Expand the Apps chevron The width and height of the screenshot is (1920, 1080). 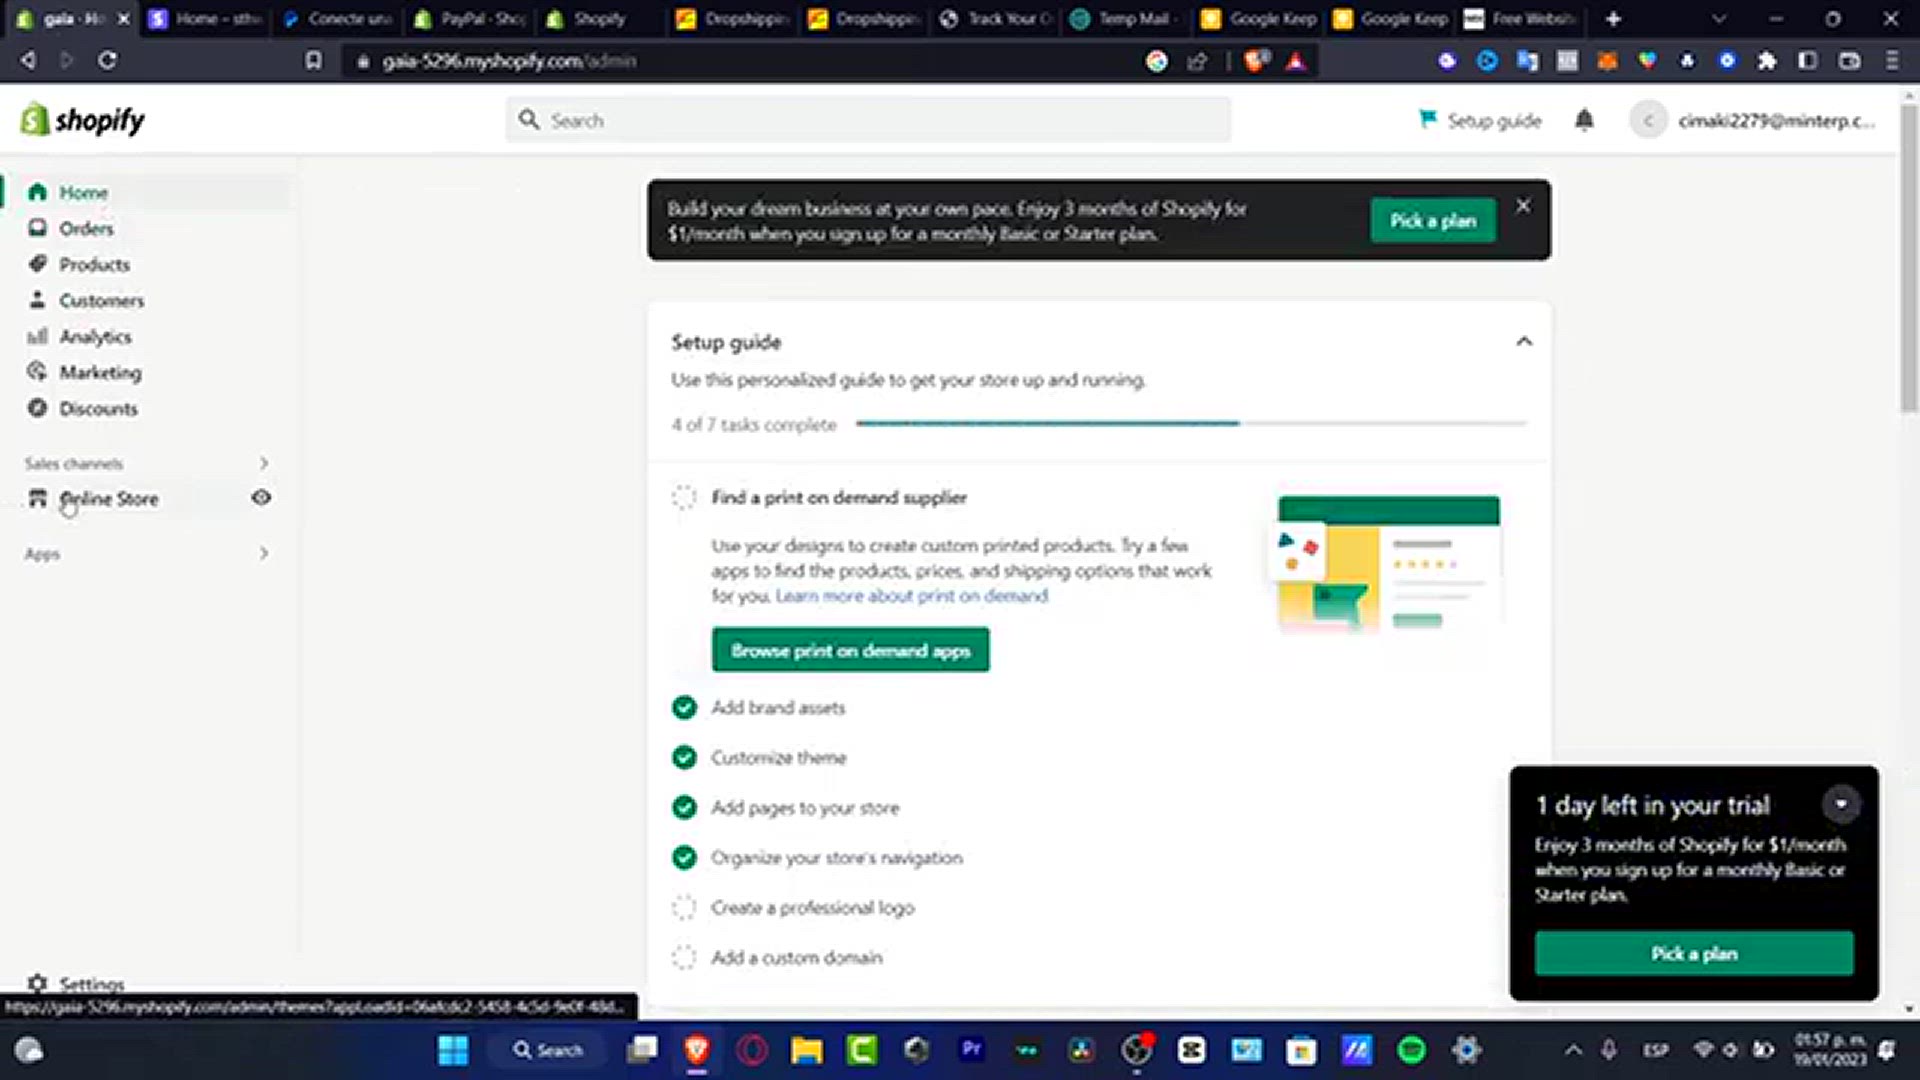pos(264,553)
